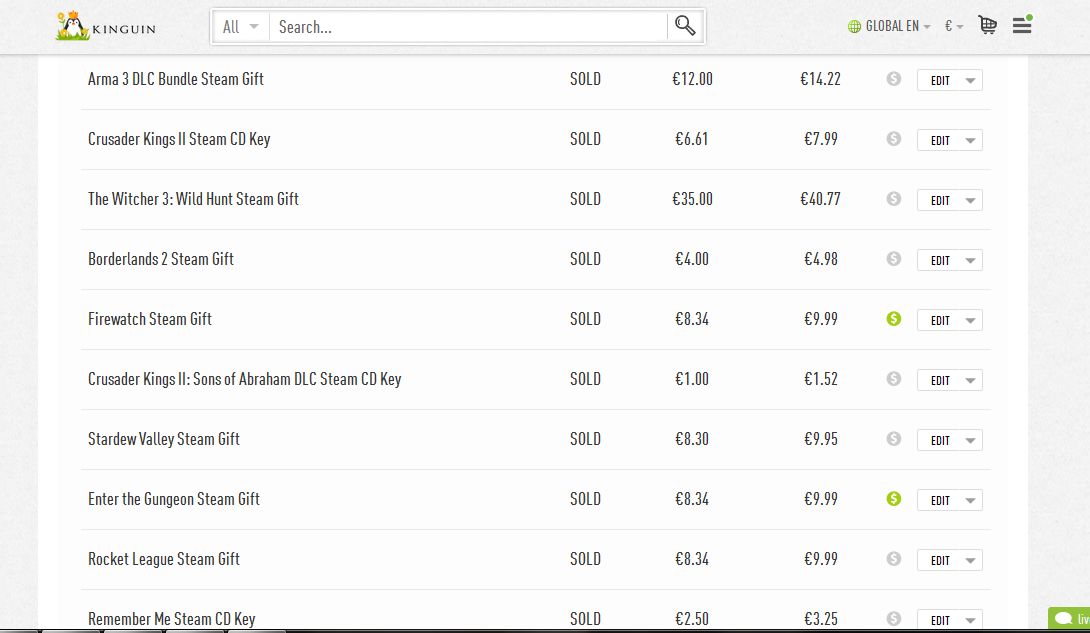Open the Remember Me Steam CD Key listing

(x=172, y=618)
